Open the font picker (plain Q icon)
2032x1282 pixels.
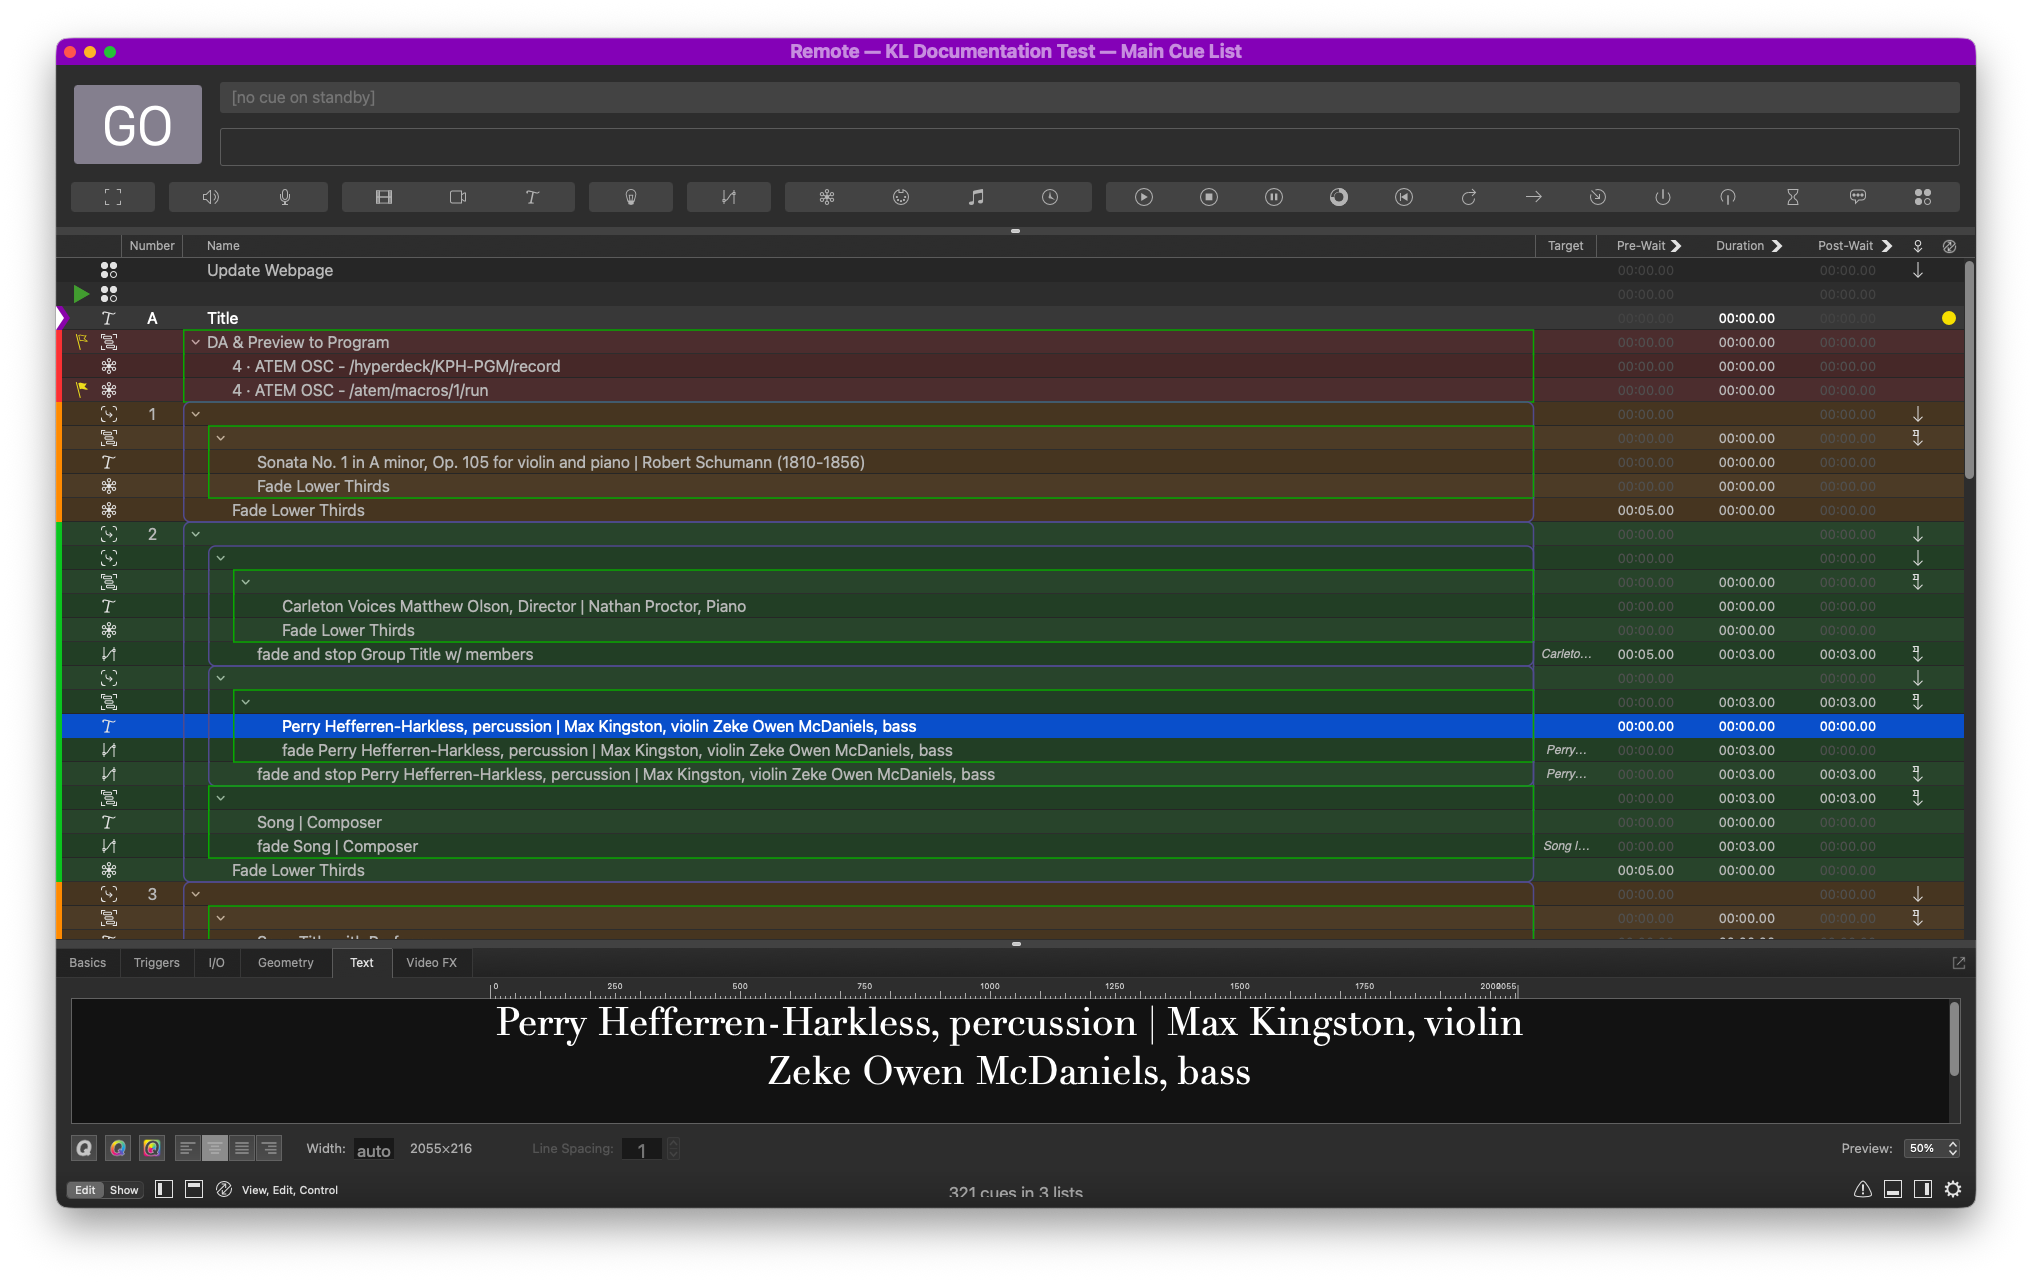tap(84, 1148)
